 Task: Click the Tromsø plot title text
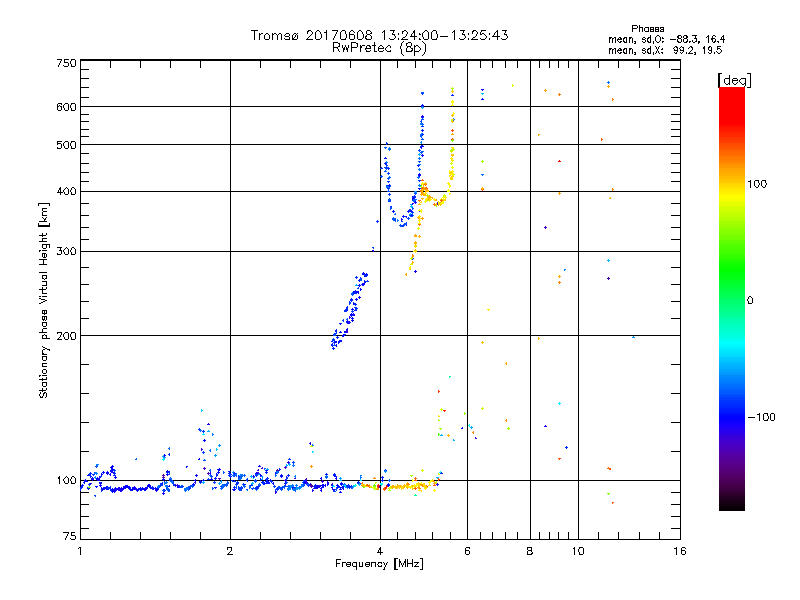pos(379,35)
